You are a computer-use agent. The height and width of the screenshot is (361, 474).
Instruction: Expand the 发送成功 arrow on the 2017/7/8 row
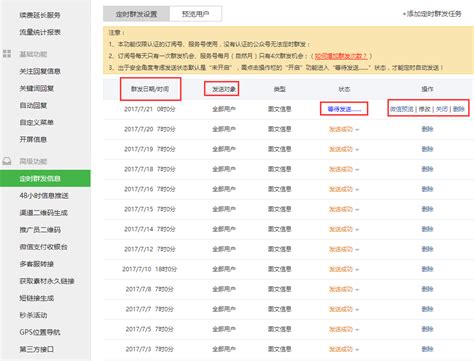click(357, 290)
